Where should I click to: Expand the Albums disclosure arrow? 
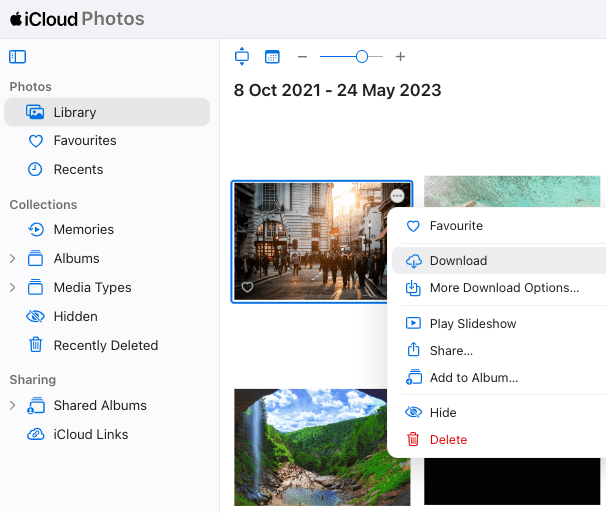click(x=12, y=259)
